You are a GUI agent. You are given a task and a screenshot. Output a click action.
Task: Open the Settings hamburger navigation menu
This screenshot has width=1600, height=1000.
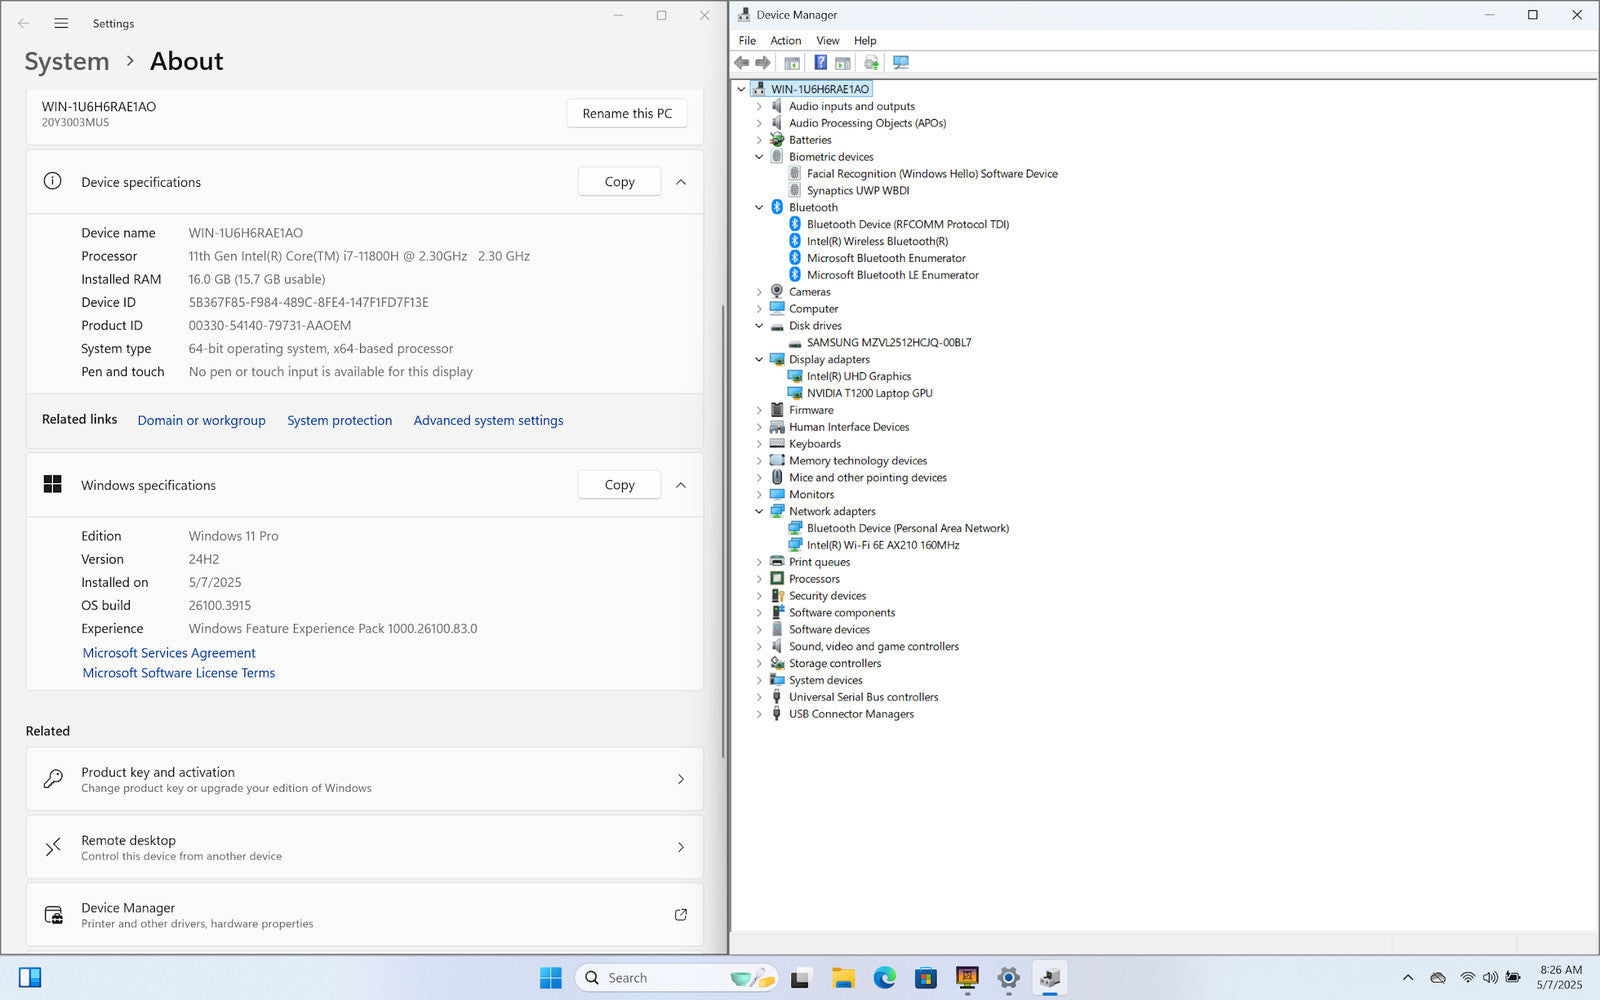61,23
